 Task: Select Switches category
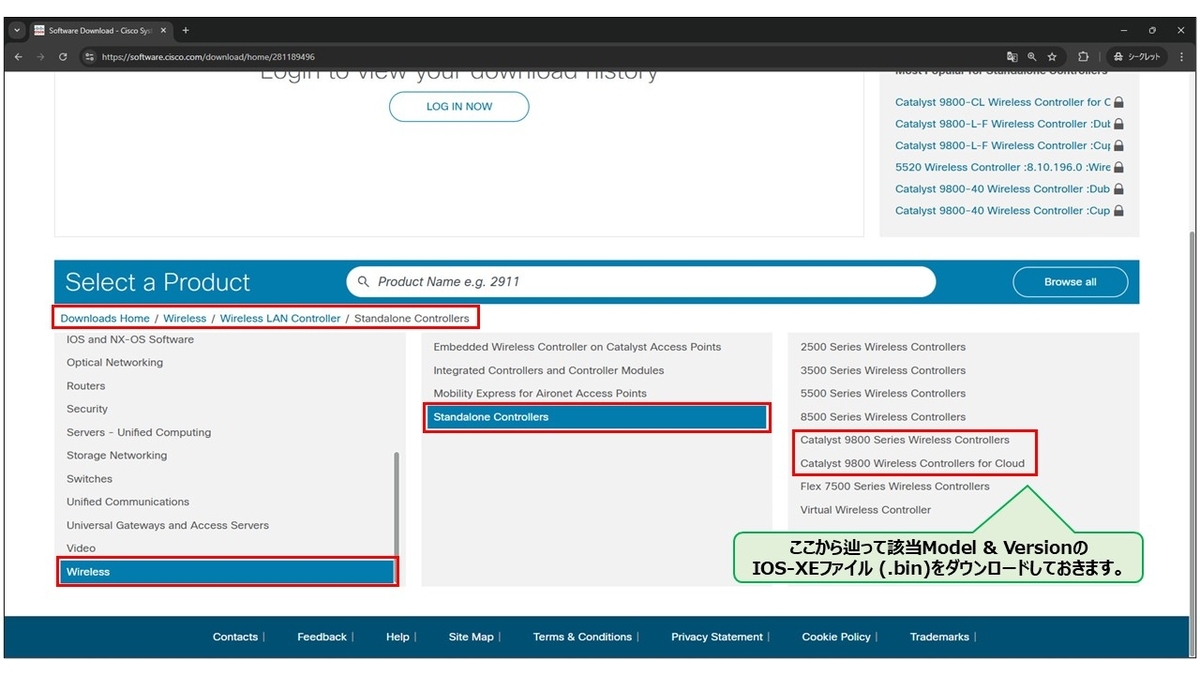[x=89, y=479]
